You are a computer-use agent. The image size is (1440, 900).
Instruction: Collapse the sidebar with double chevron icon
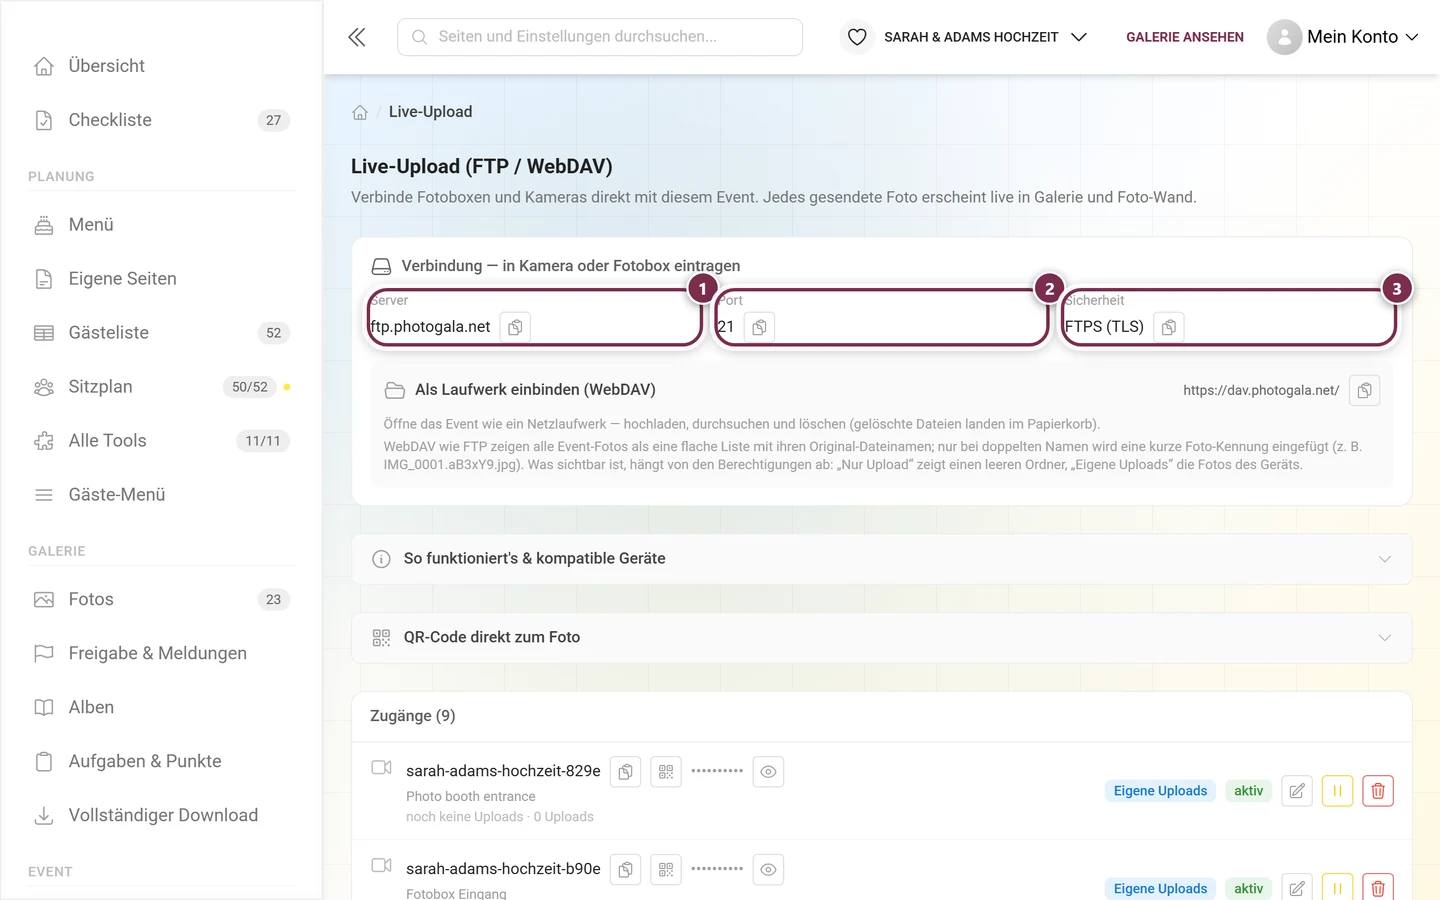coord(357,37)
